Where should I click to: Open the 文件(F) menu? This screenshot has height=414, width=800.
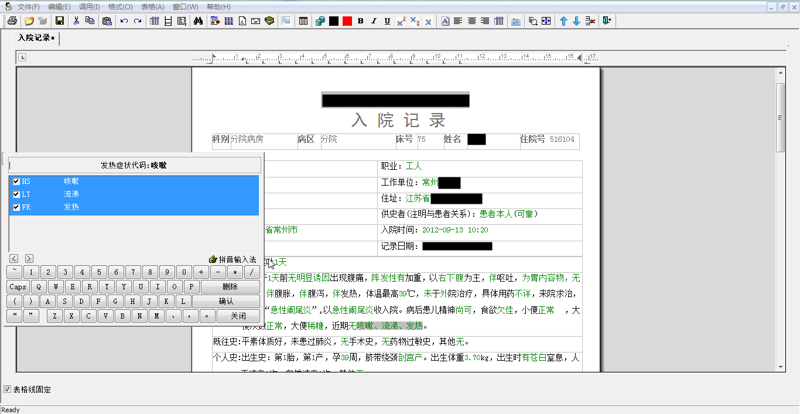tap(28, 7)
